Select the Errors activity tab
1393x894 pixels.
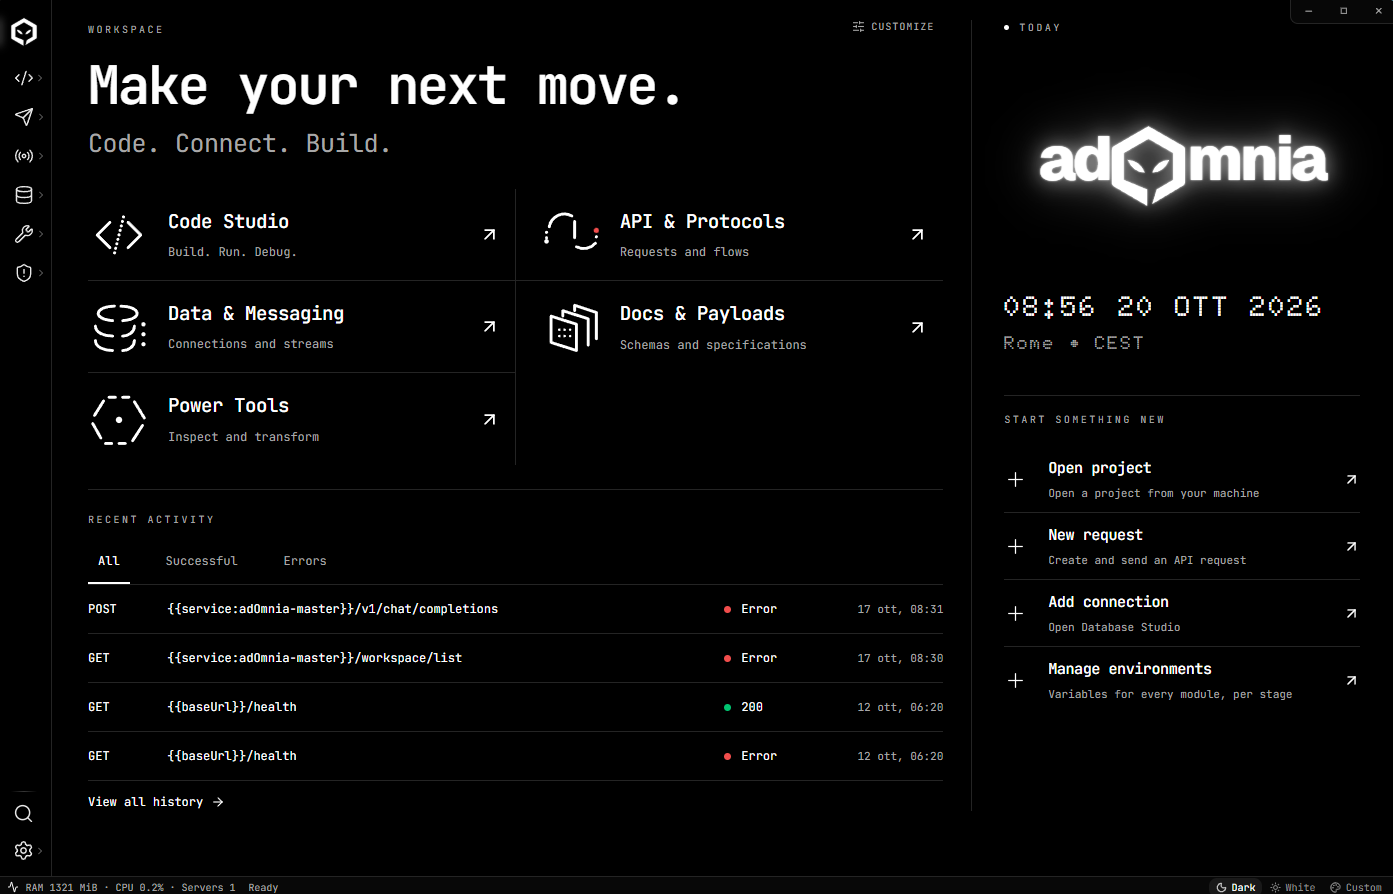[305, 561]
